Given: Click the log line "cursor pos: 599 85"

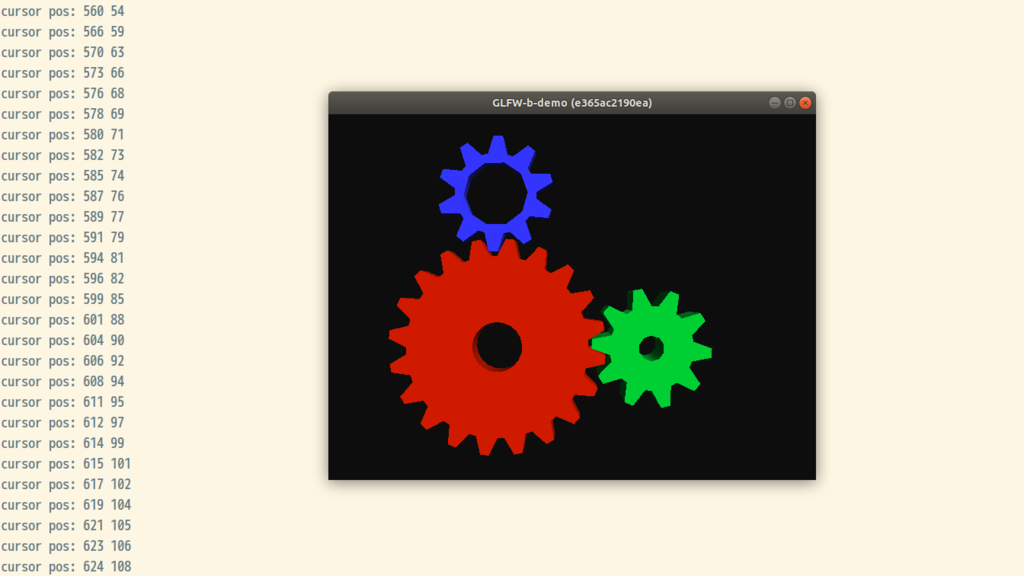Looking at the screenshot, I should tap(63, 299).
